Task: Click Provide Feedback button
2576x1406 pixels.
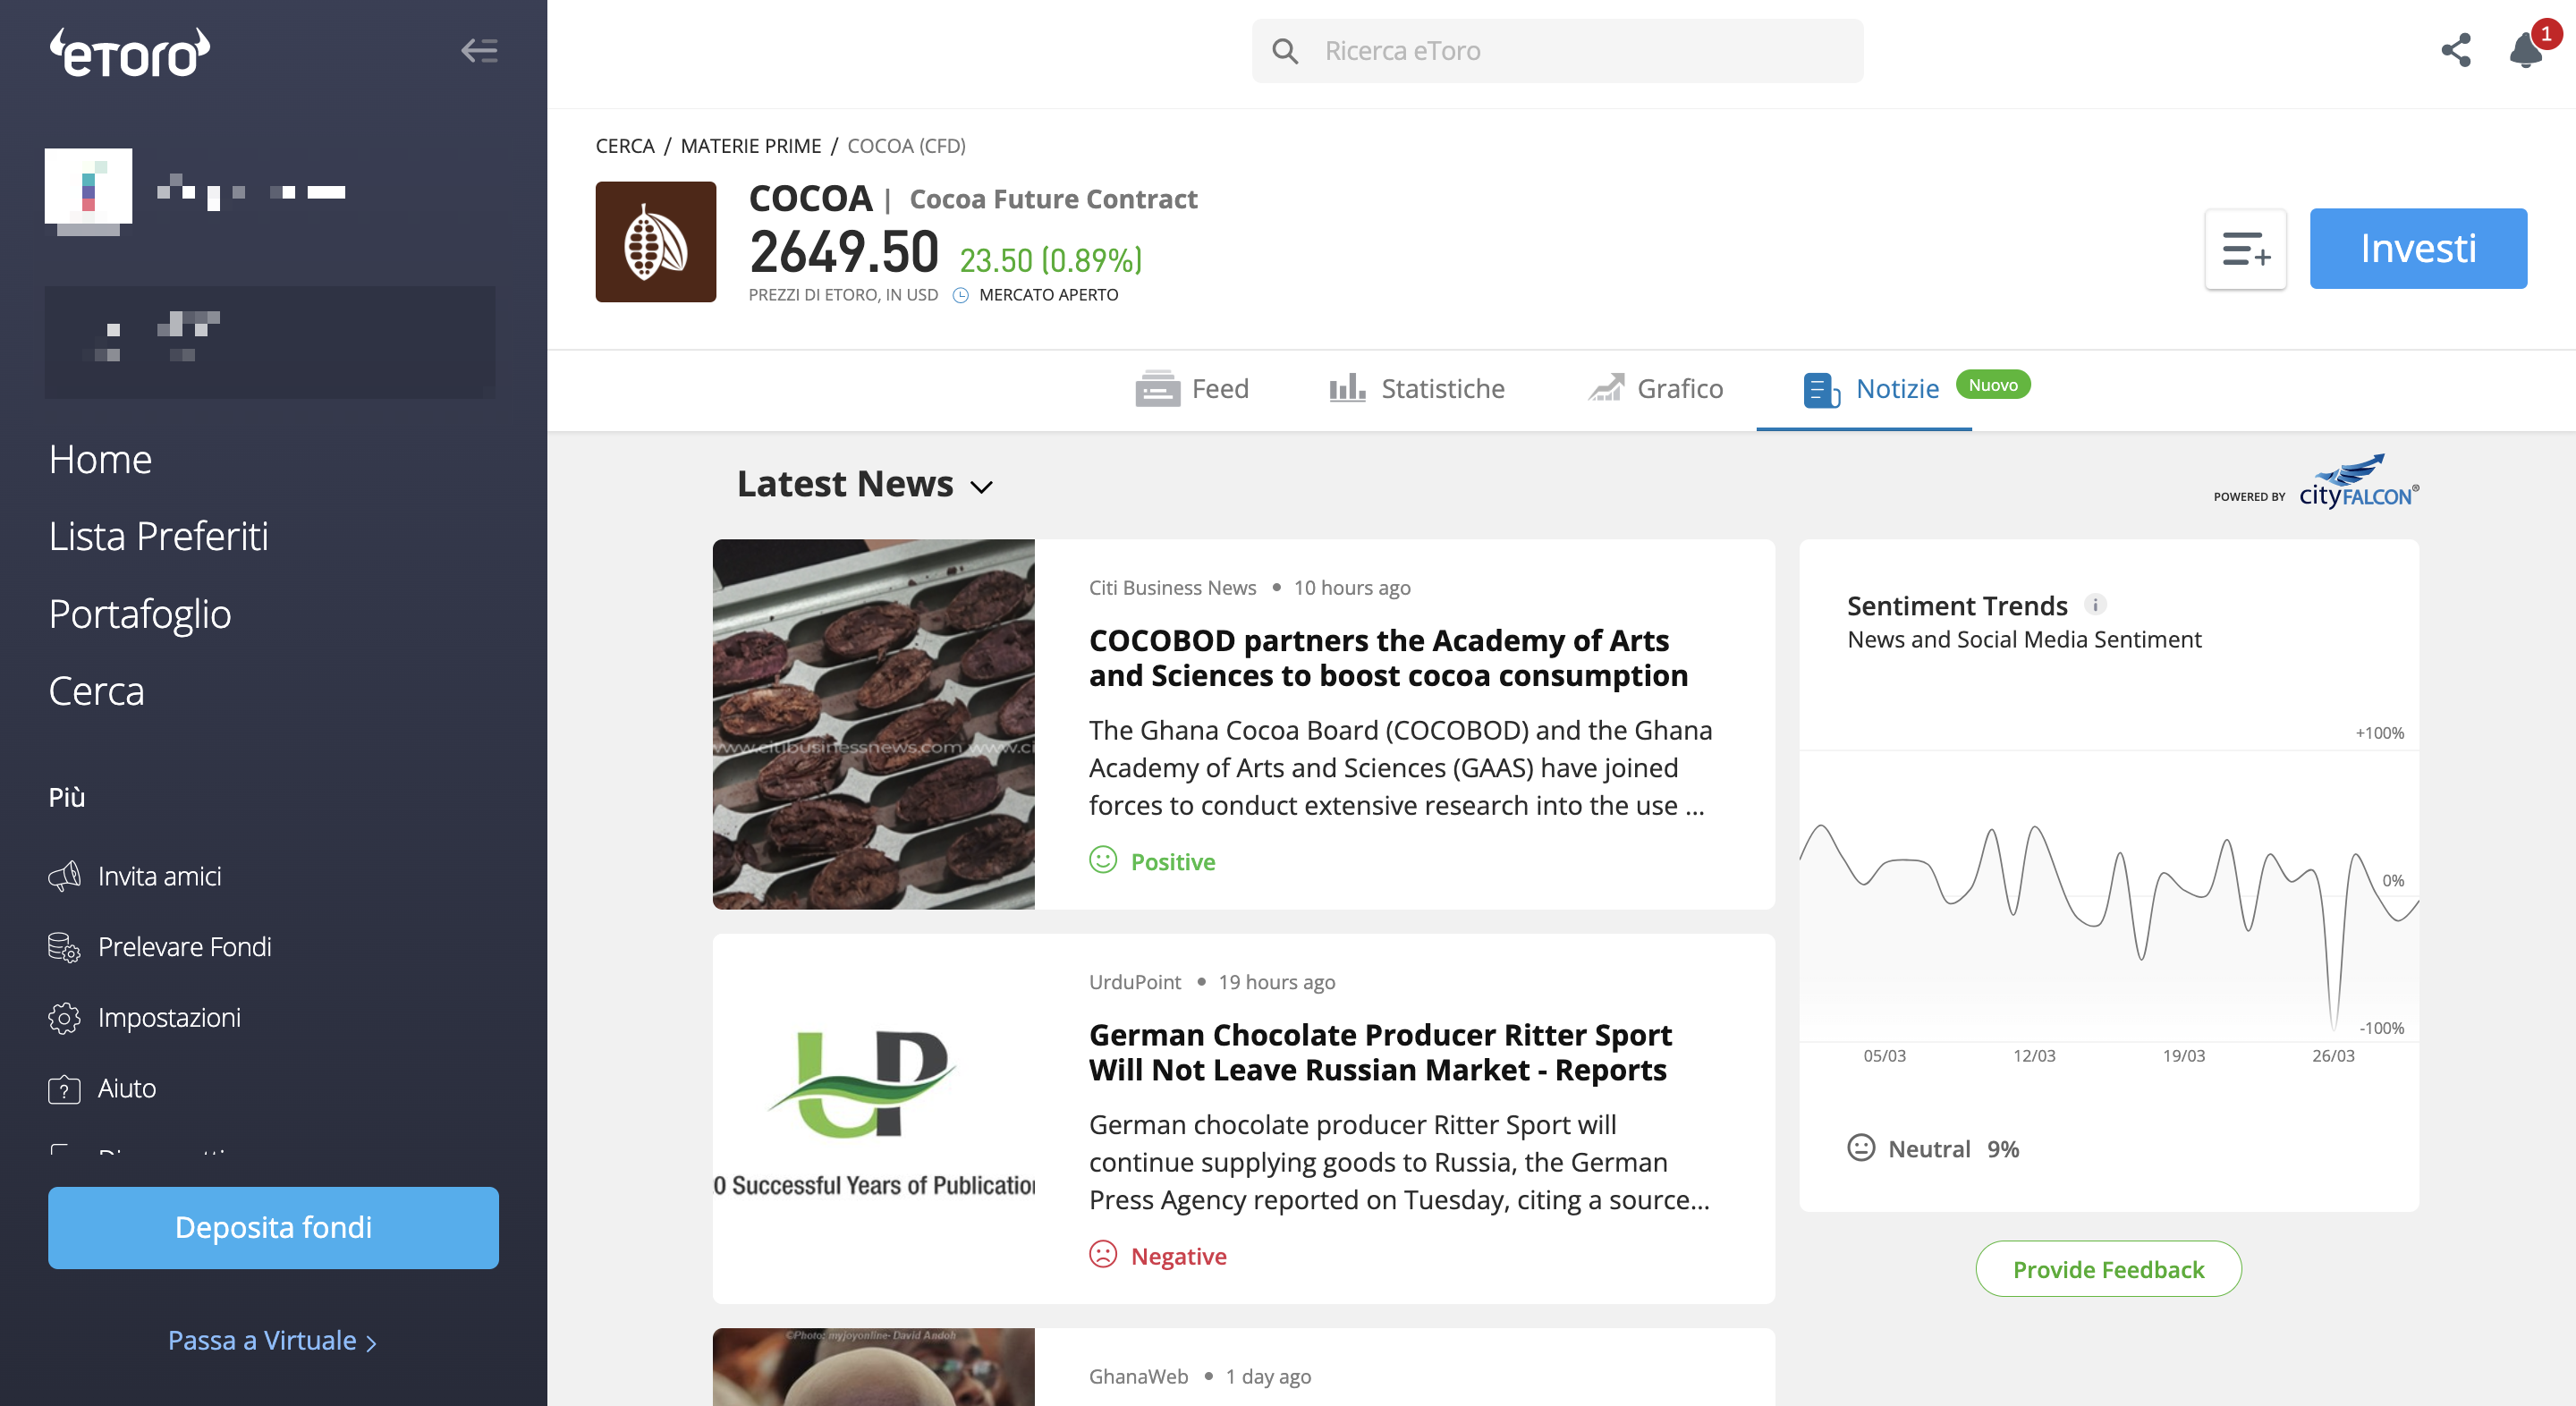Action: click(x=2108, y=1269)
